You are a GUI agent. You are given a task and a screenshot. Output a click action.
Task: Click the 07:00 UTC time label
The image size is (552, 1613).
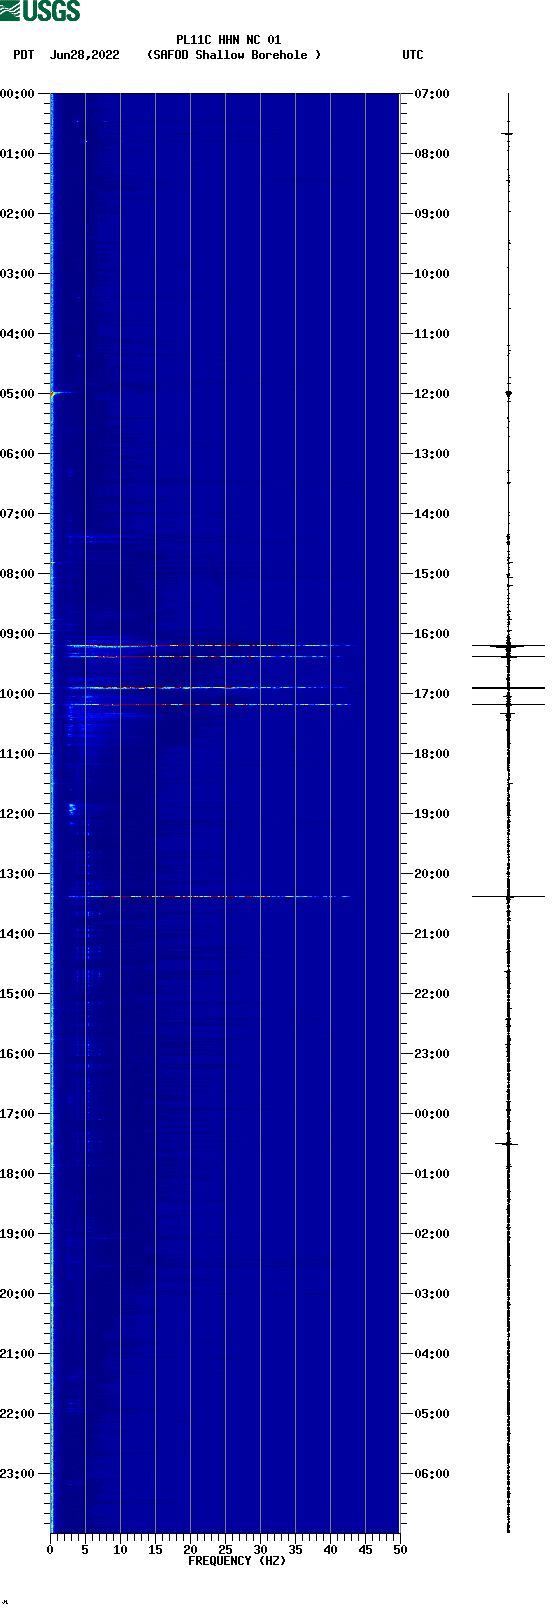pyautogui.click(x=432, y=94)
